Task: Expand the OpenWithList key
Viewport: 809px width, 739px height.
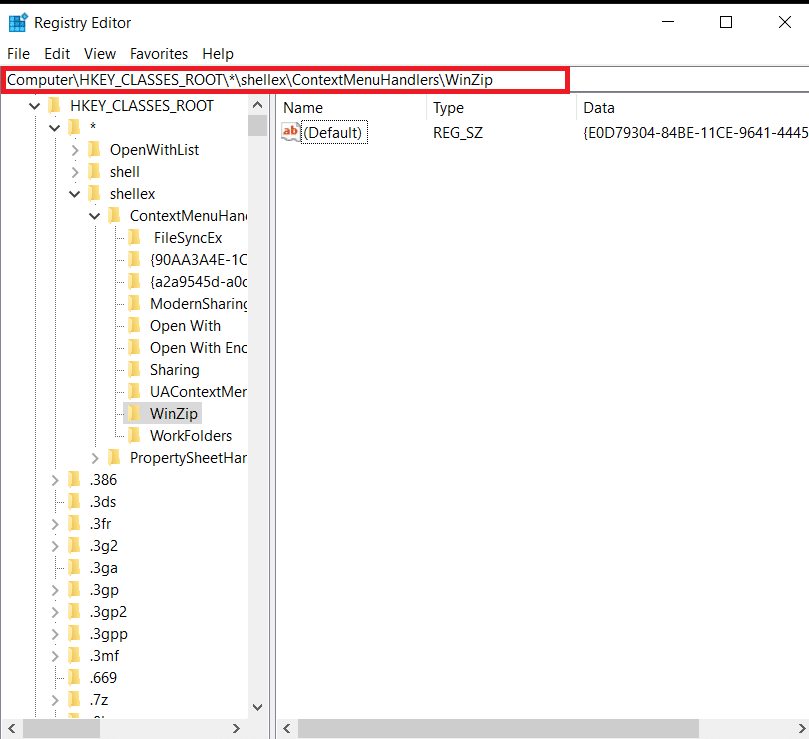Action: coord(75,150)
